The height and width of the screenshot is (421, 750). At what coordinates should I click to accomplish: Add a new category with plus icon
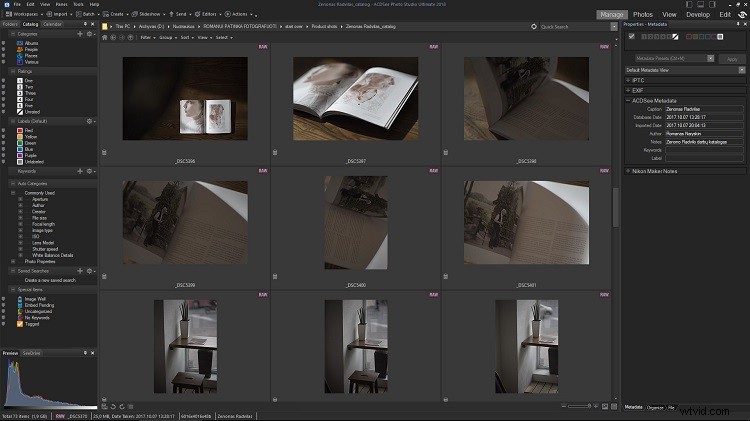[80, 34]
